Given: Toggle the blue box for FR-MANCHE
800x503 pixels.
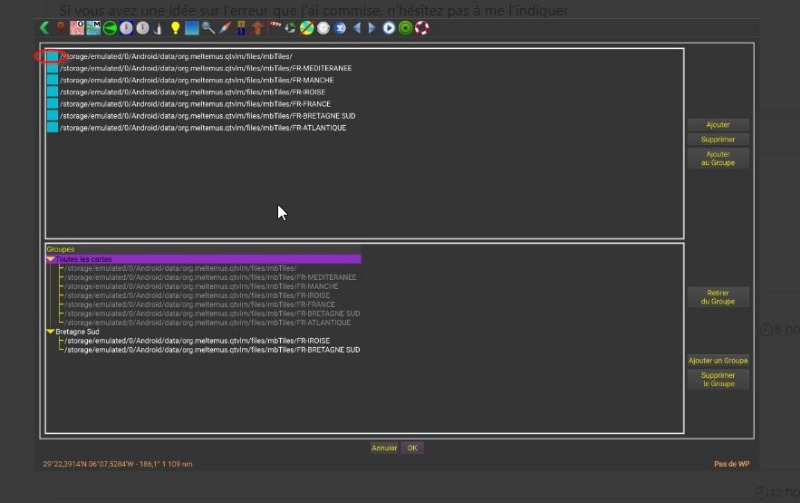Looking at the screenshot, I should [52, 80].
